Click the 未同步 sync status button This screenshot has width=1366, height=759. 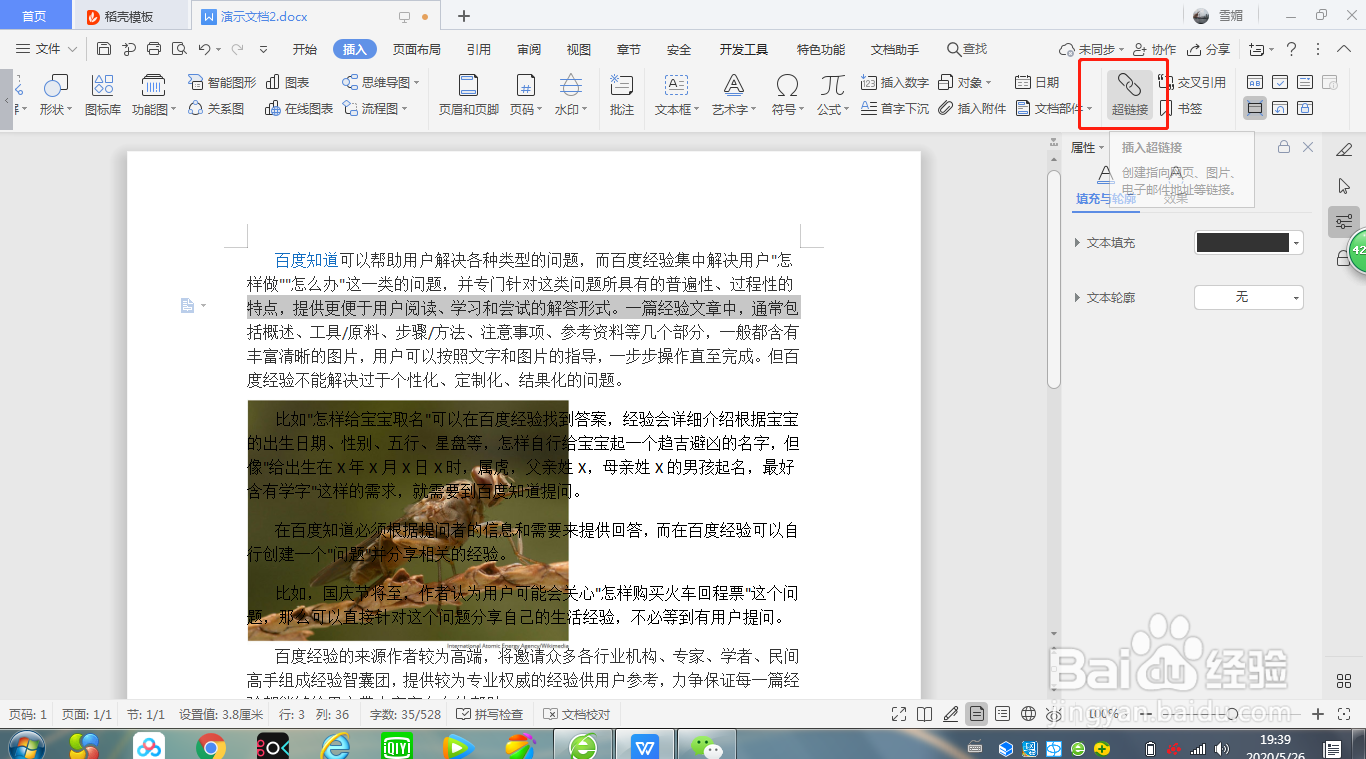click(x=1092, y=49)
